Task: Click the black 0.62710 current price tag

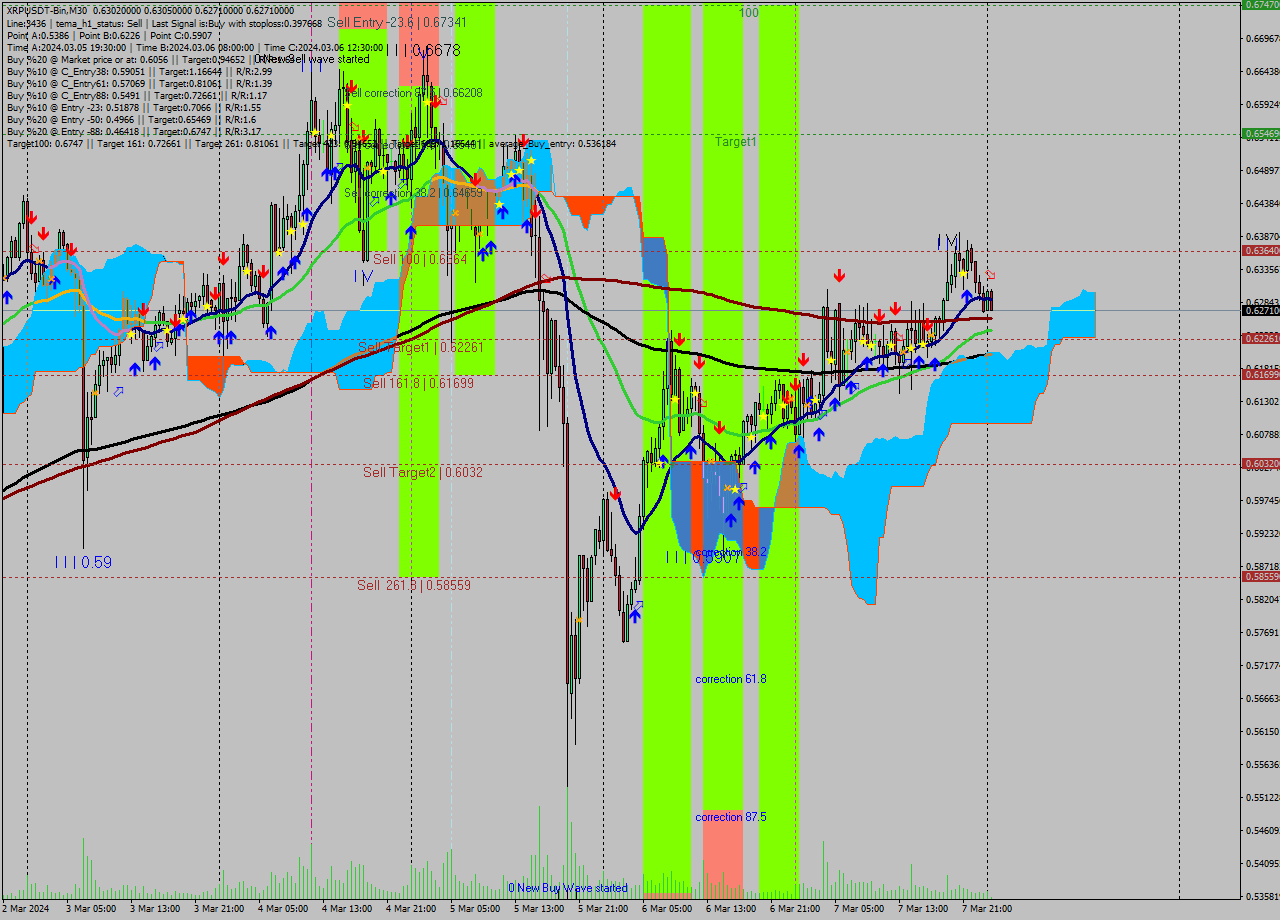Action: (1260, 311)
